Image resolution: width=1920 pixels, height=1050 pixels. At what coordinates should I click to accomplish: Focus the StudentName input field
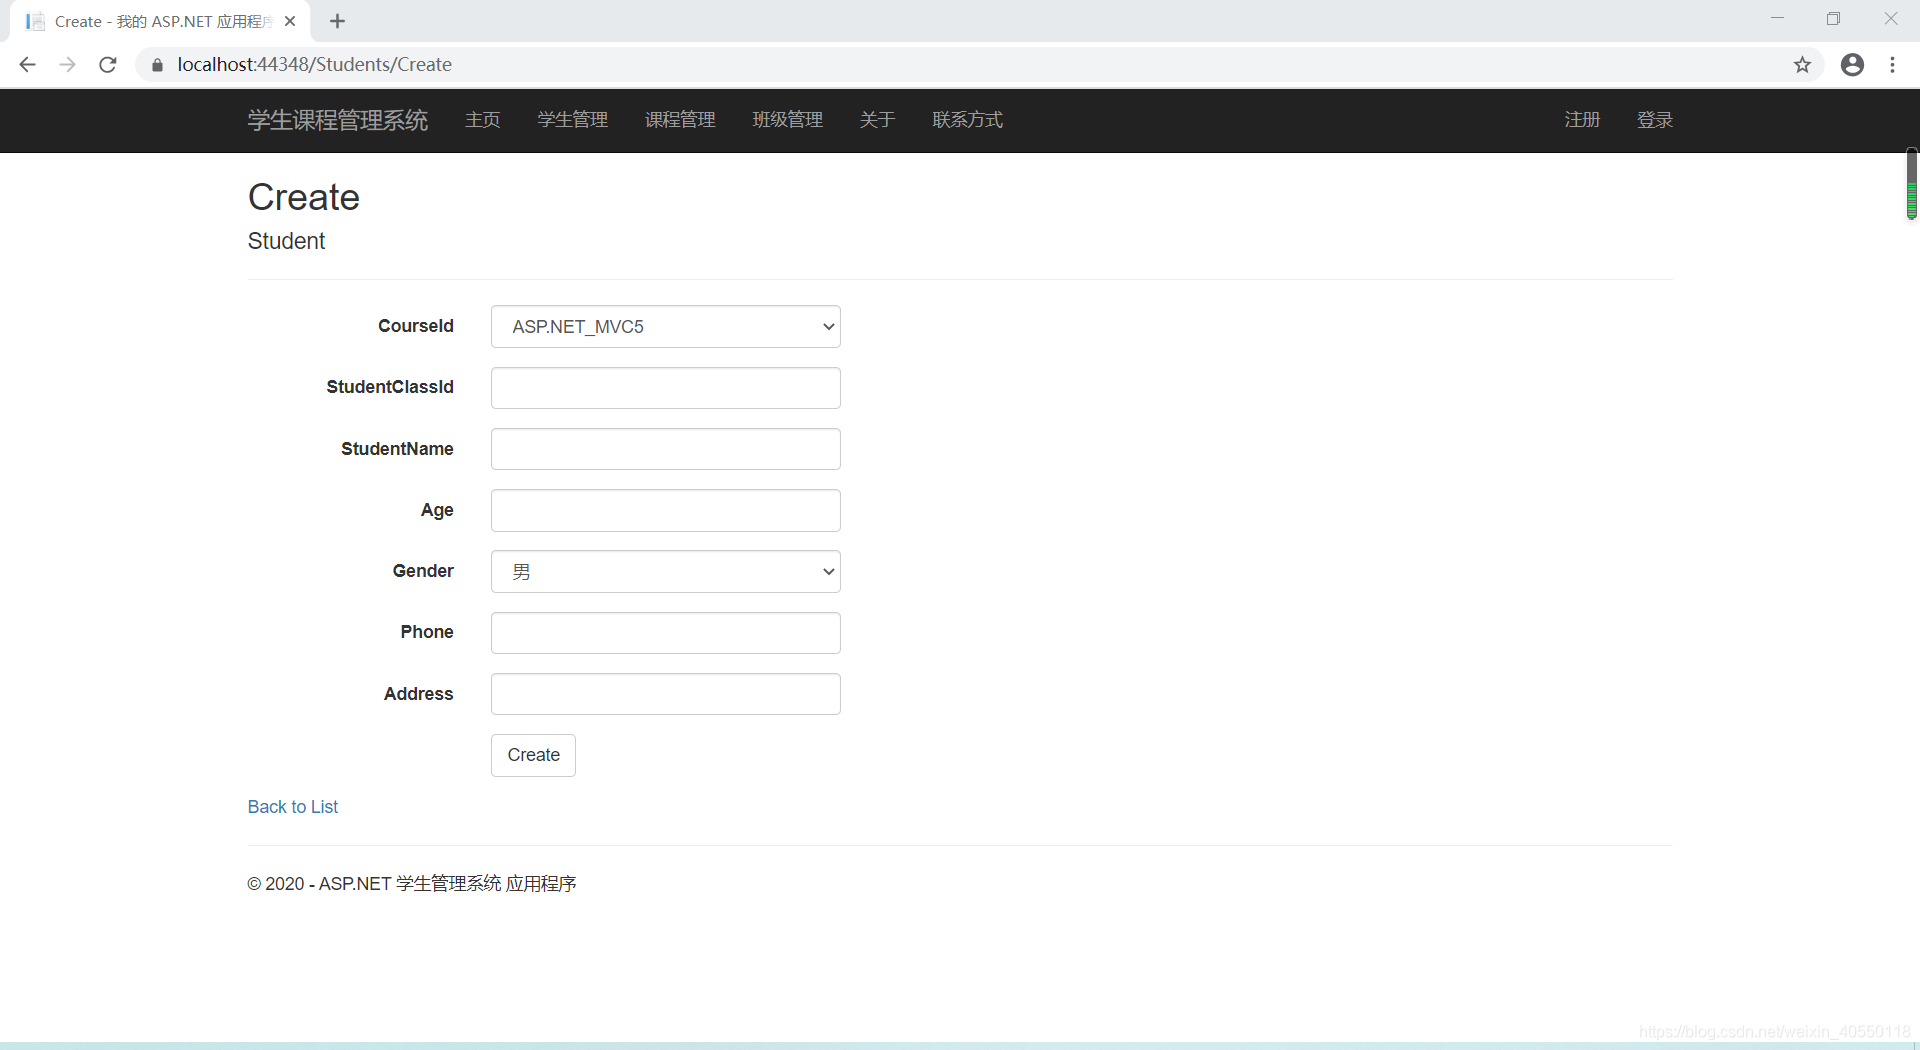pos(666,449)
